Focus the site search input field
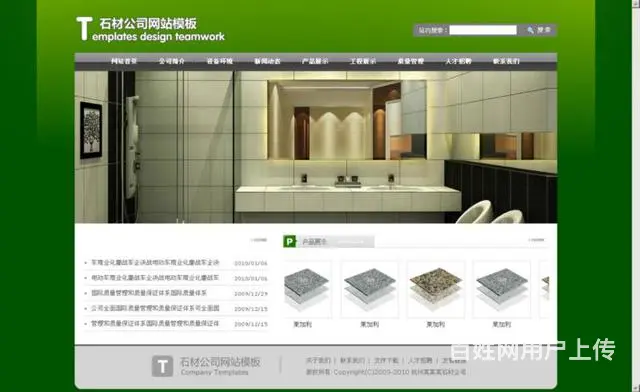Image resolution: width=640 pixels, height=392 pixels. point(483,30)
